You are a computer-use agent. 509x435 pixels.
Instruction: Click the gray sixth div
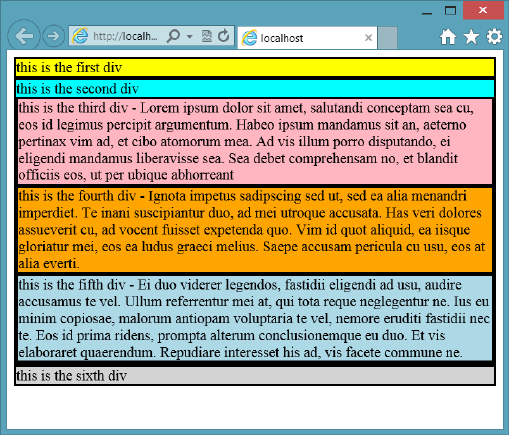tap(255, 376)
